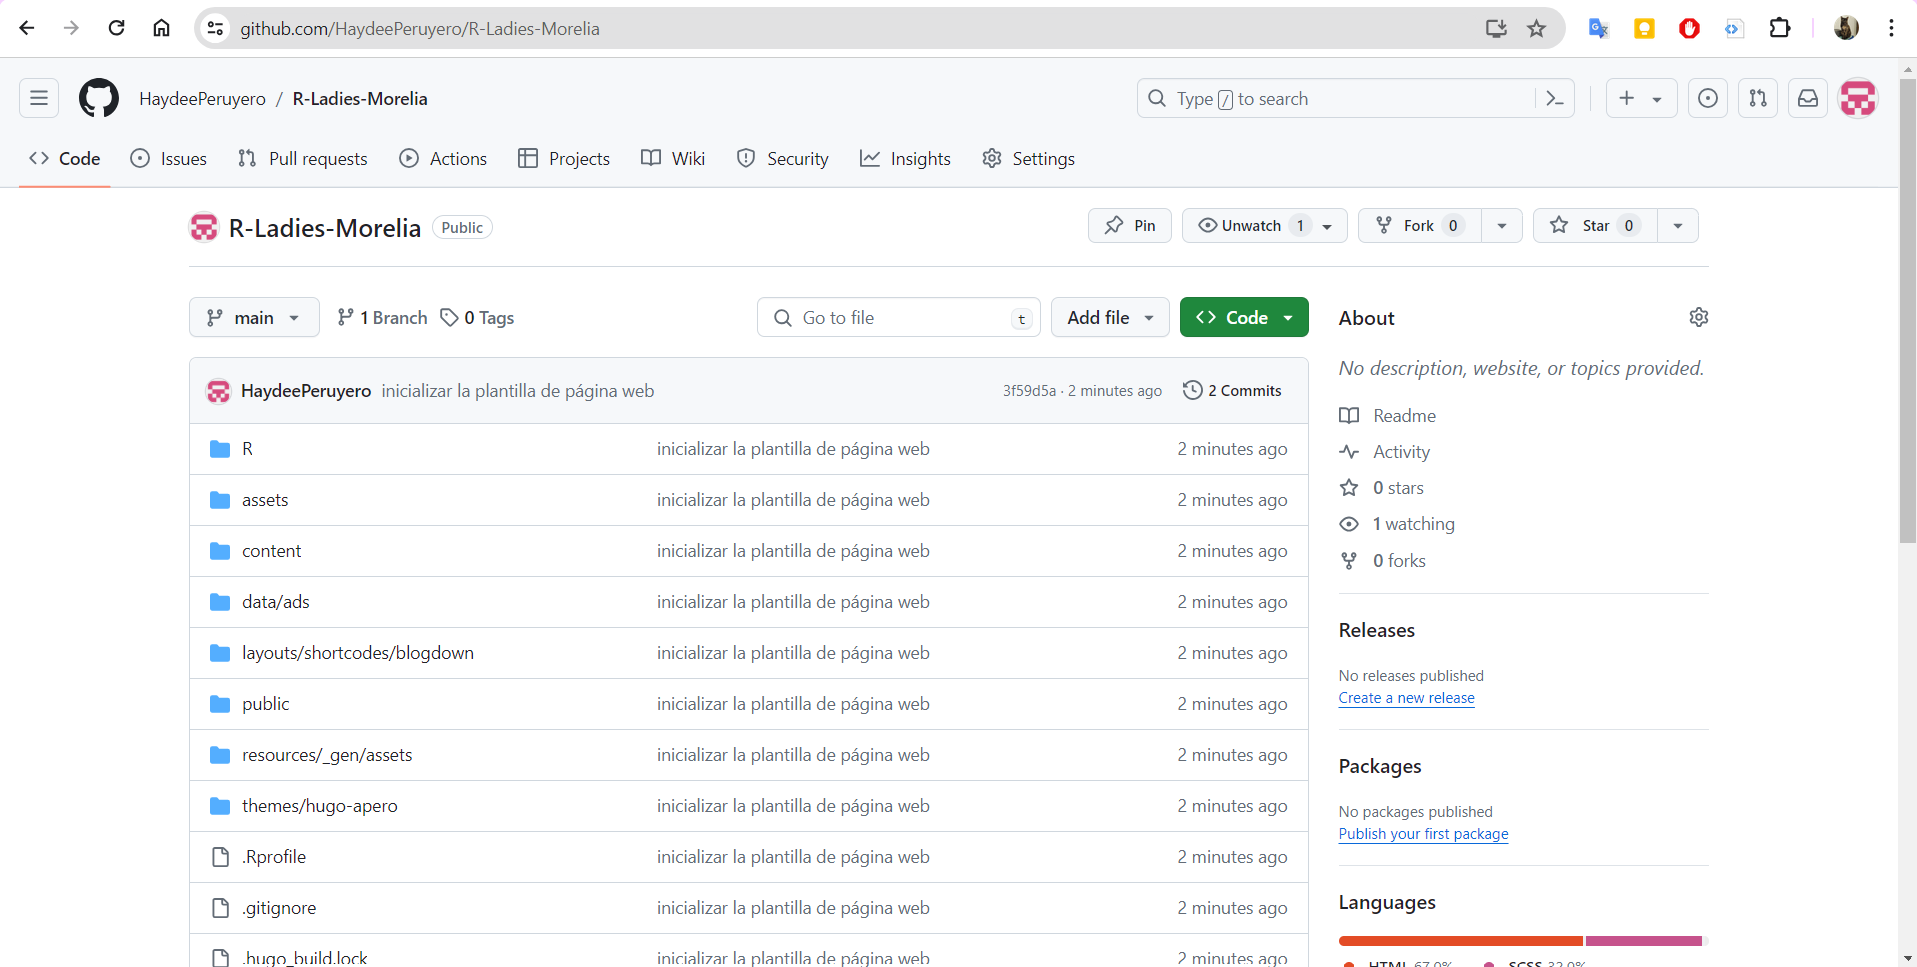Click the Opera-style red extension icon
Screen dimensions: 1917x967
tap(1689, 28)
